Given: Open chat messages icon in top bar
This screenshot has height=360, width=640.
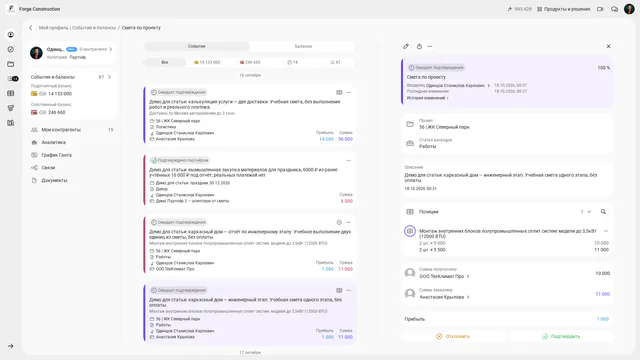Looking at the screenshot, I should point(614,9).
